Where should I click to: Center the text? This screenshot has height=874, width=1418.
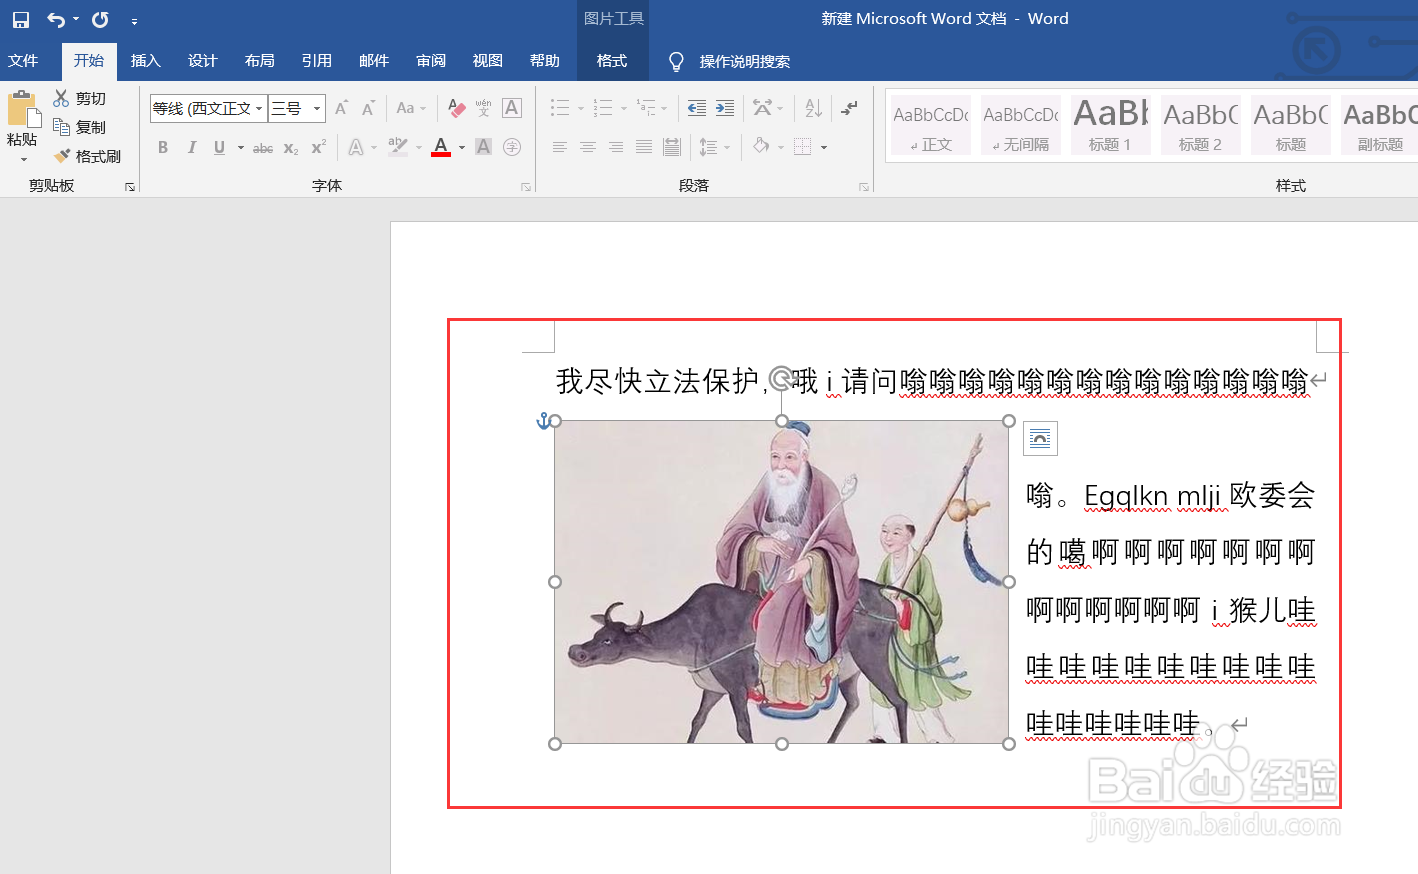(588, 147)
